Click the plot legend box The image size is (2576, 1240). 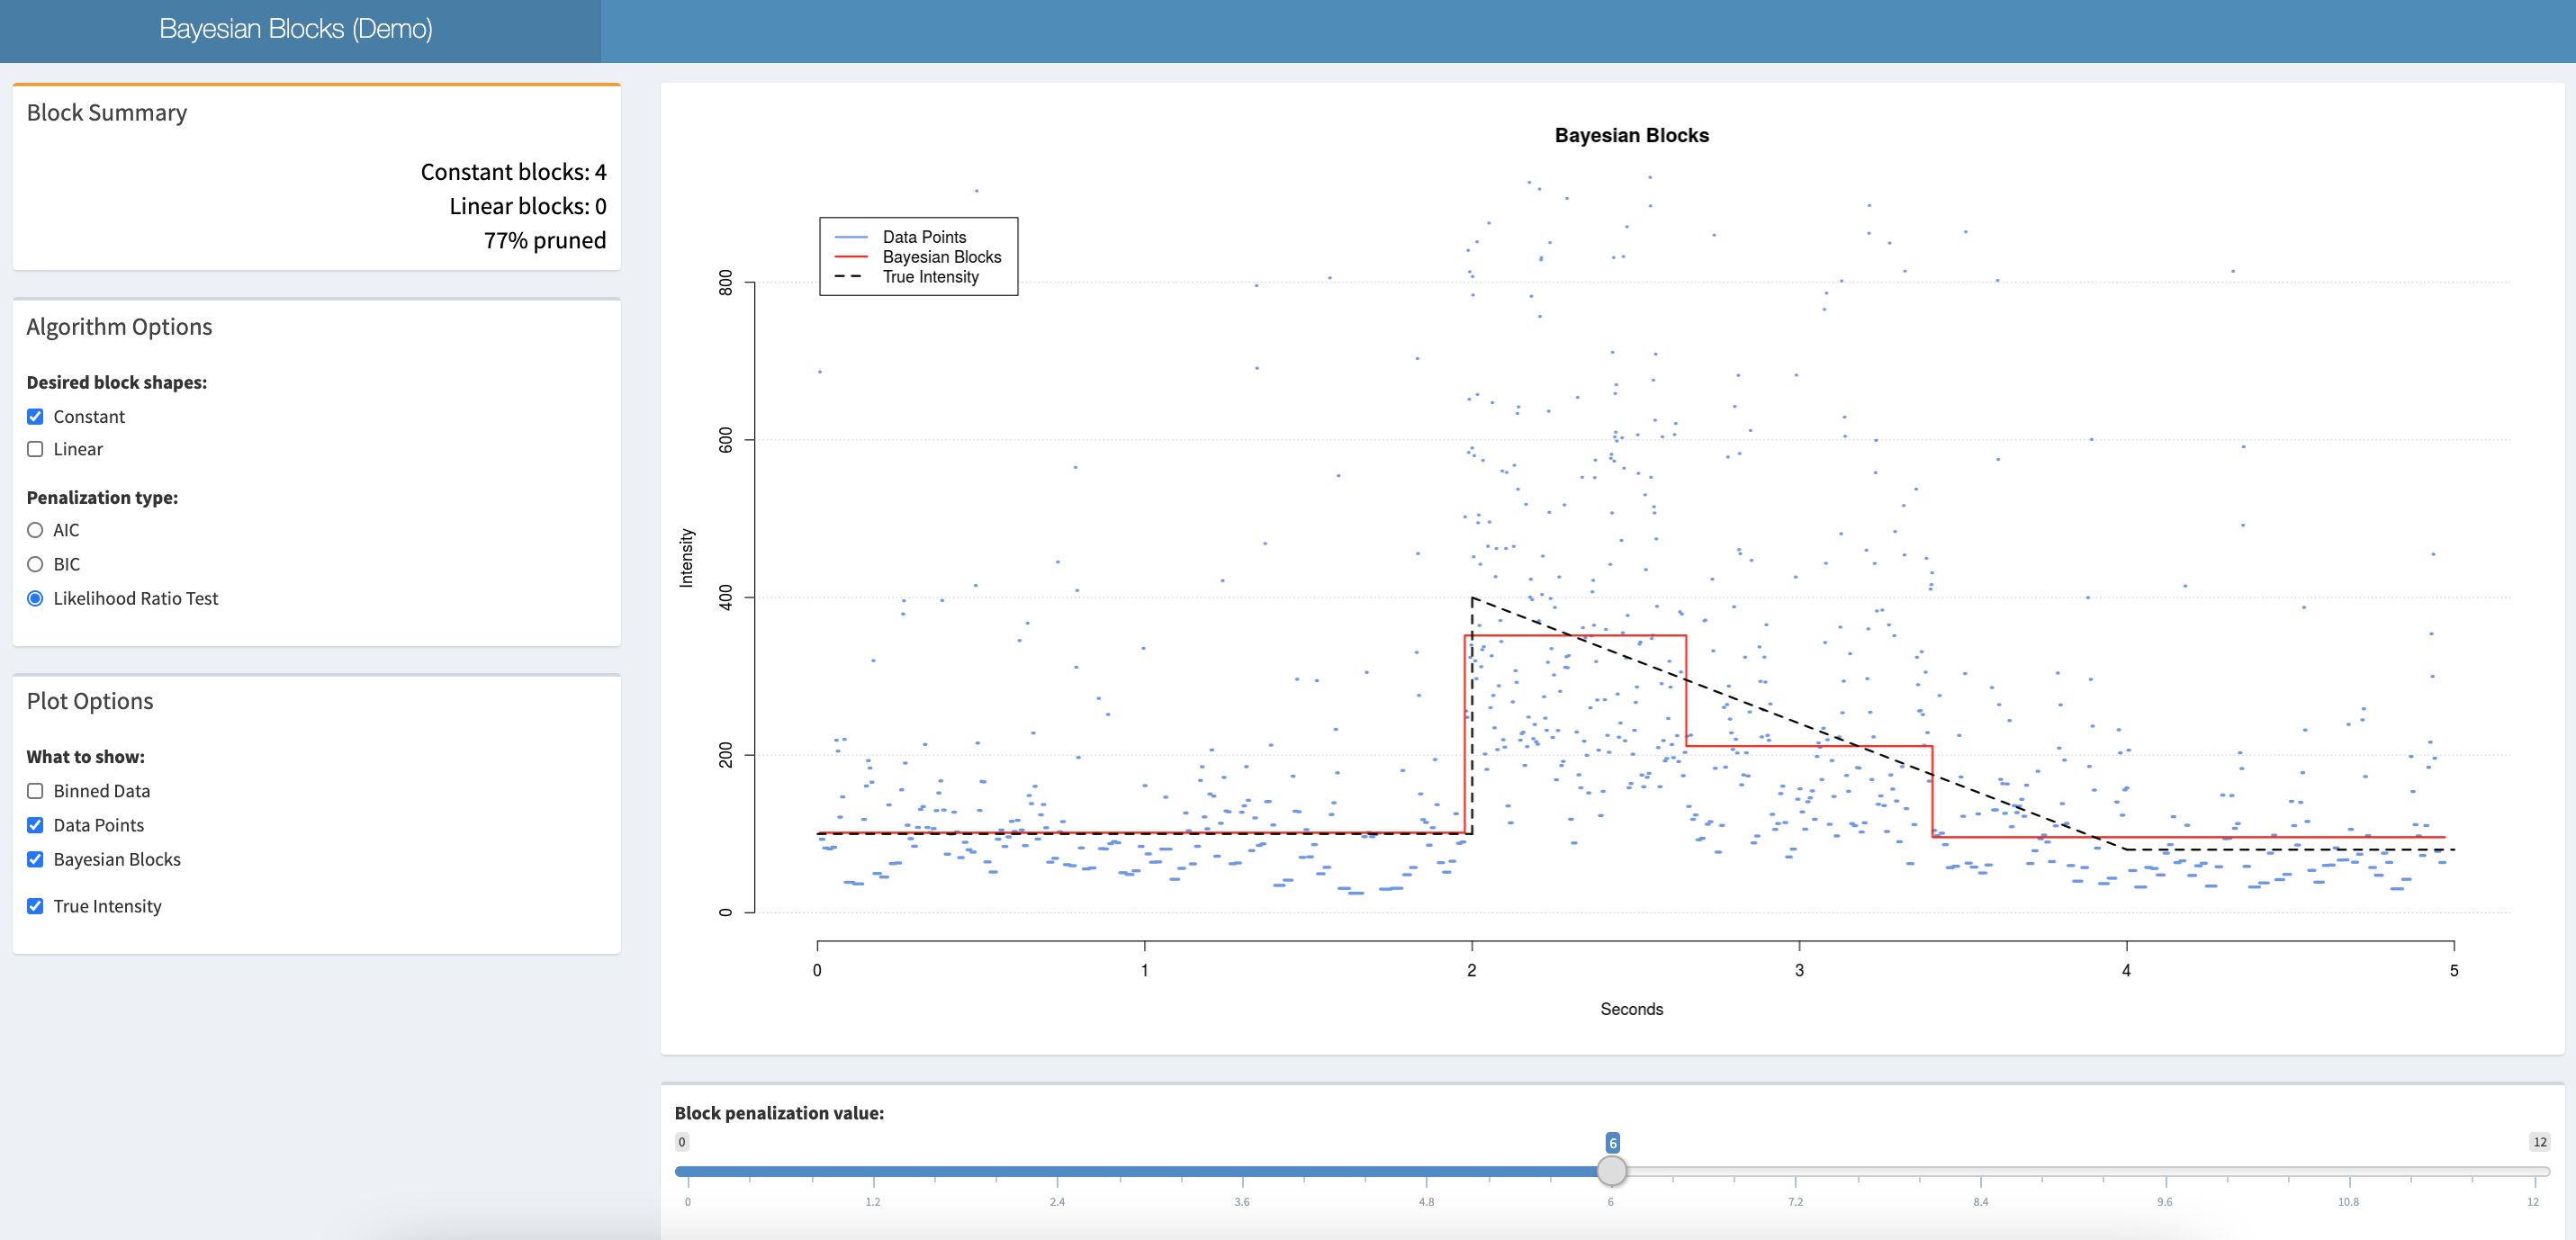[x=918, y=257]
